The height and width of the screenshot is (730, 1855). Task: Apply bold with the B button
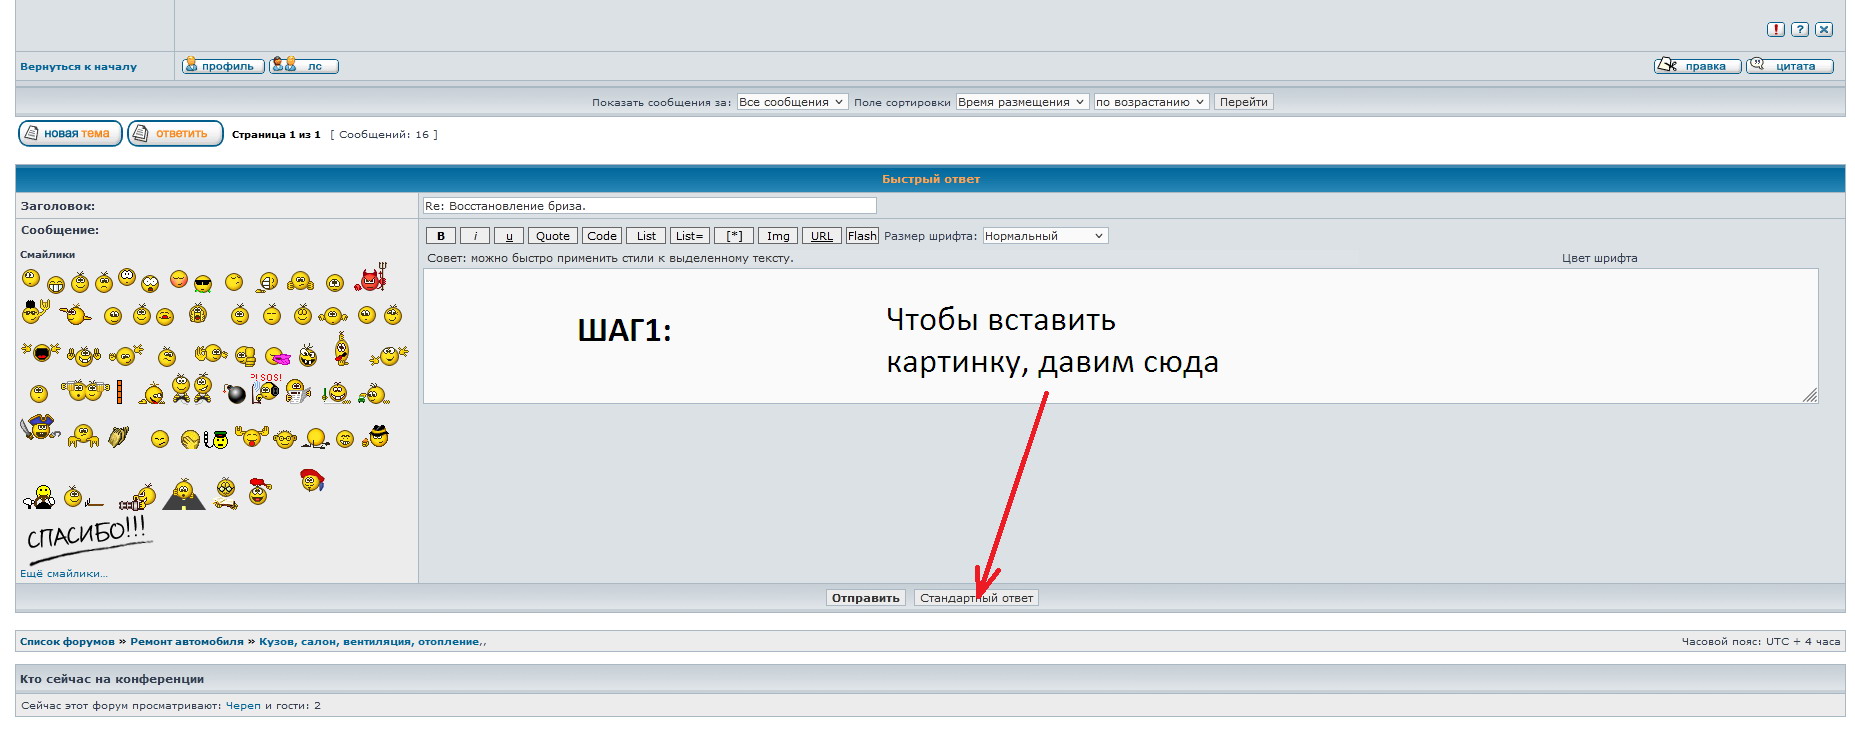coord(441,236)
